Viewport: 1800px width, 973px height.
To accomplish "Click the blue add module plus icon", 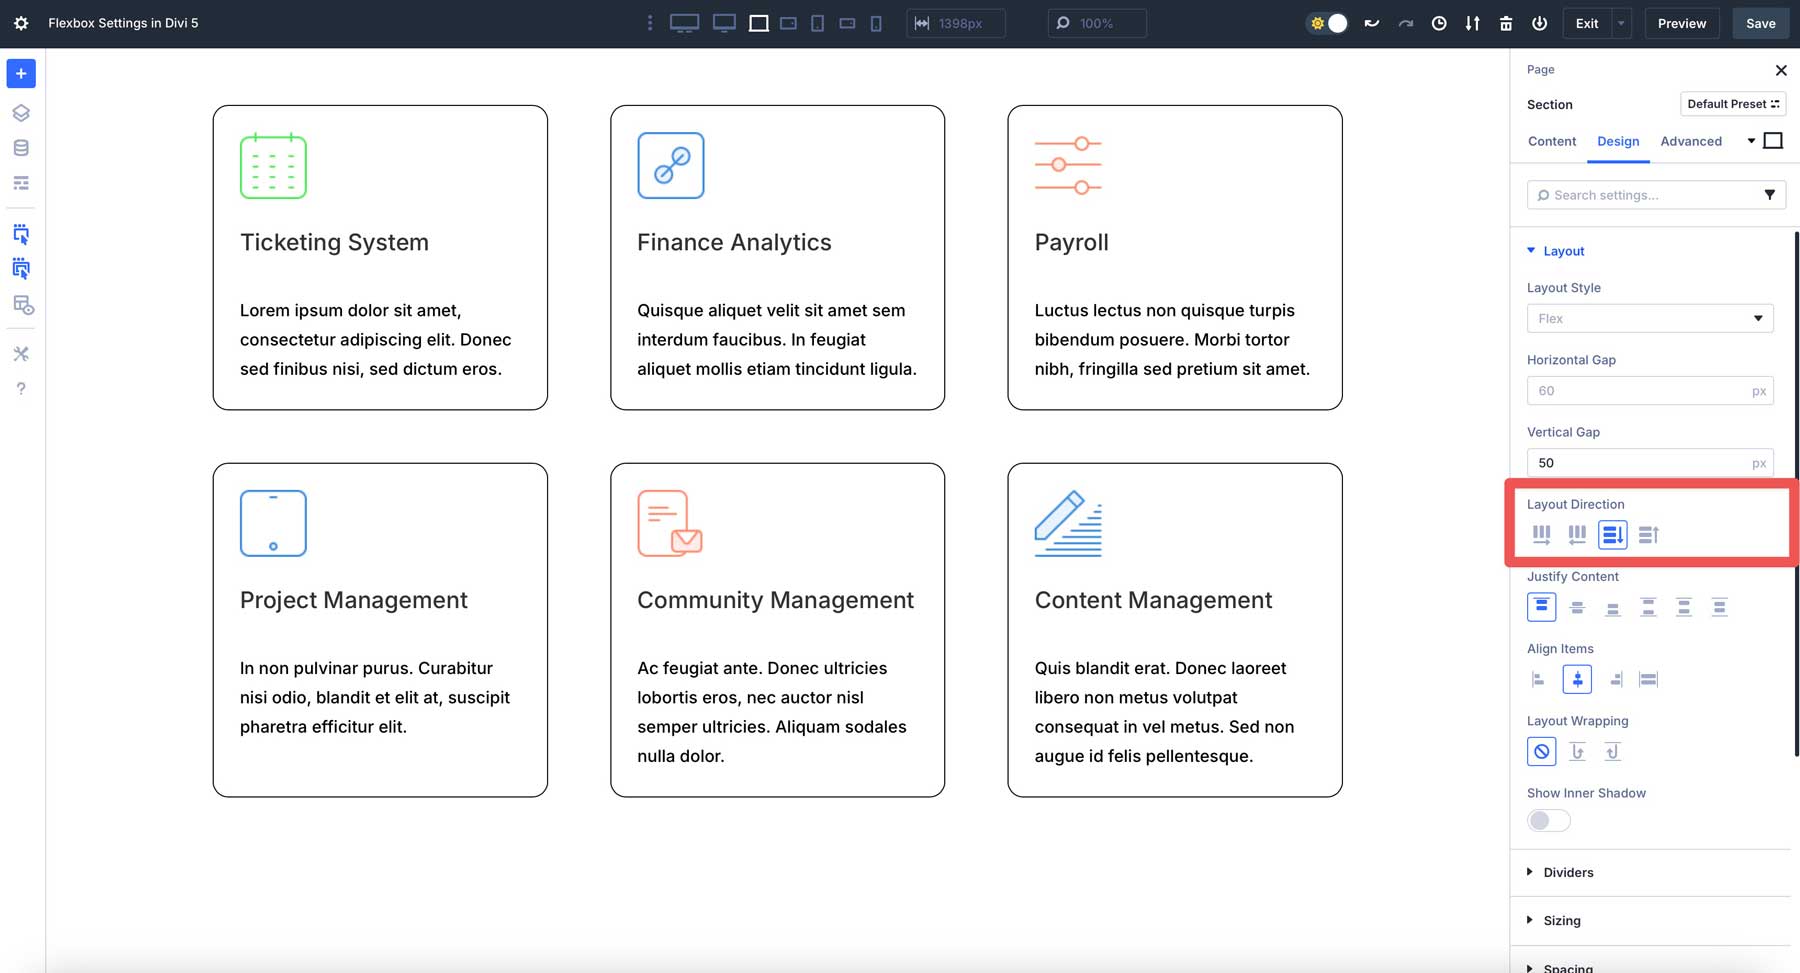I will pos(21,73).
